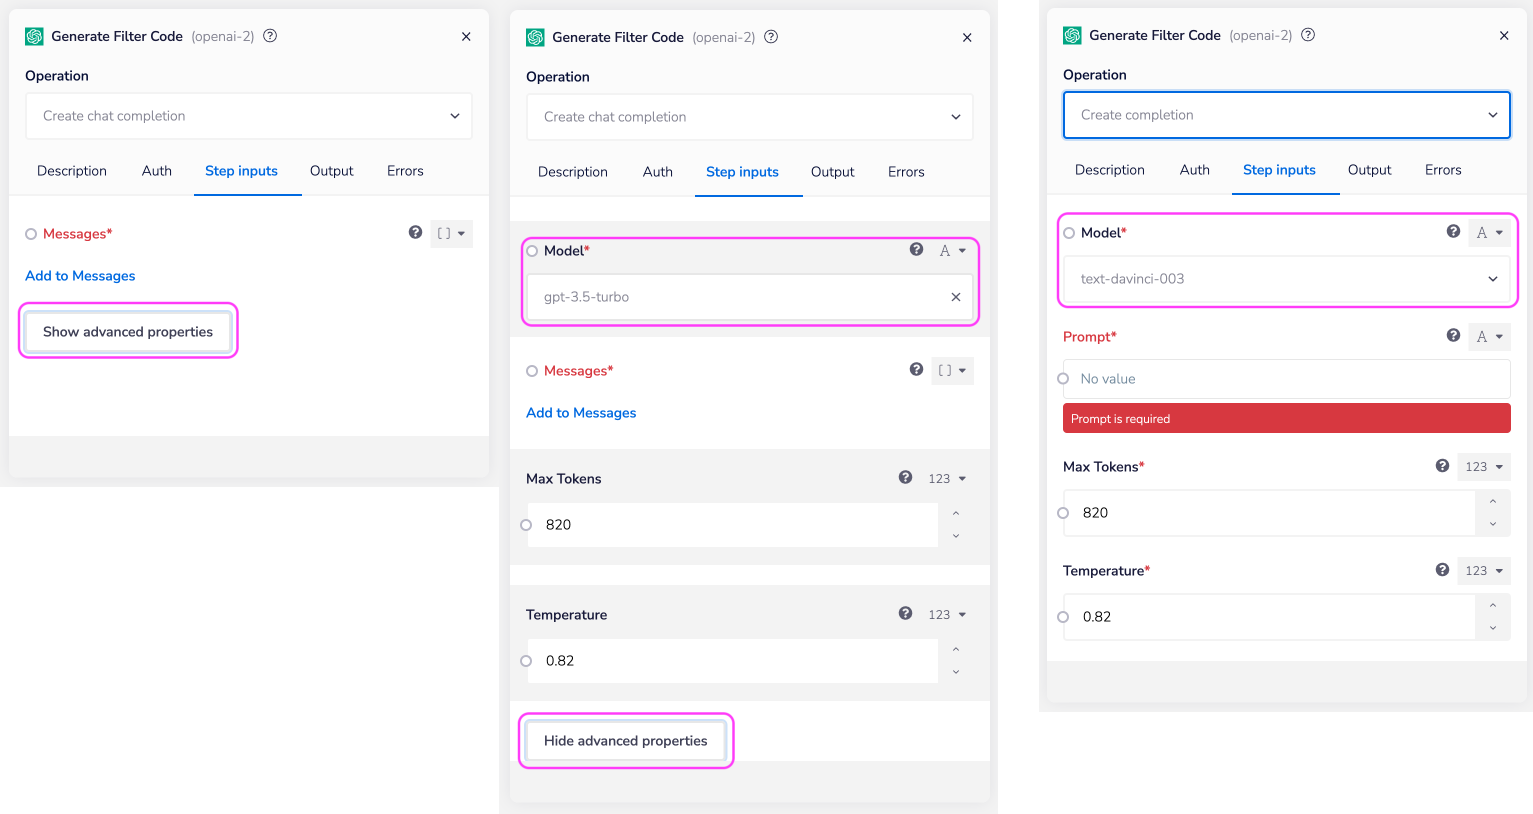Click help icon next to Prompt label
Screen dimensions: 1533x814
pos(1453,336)
